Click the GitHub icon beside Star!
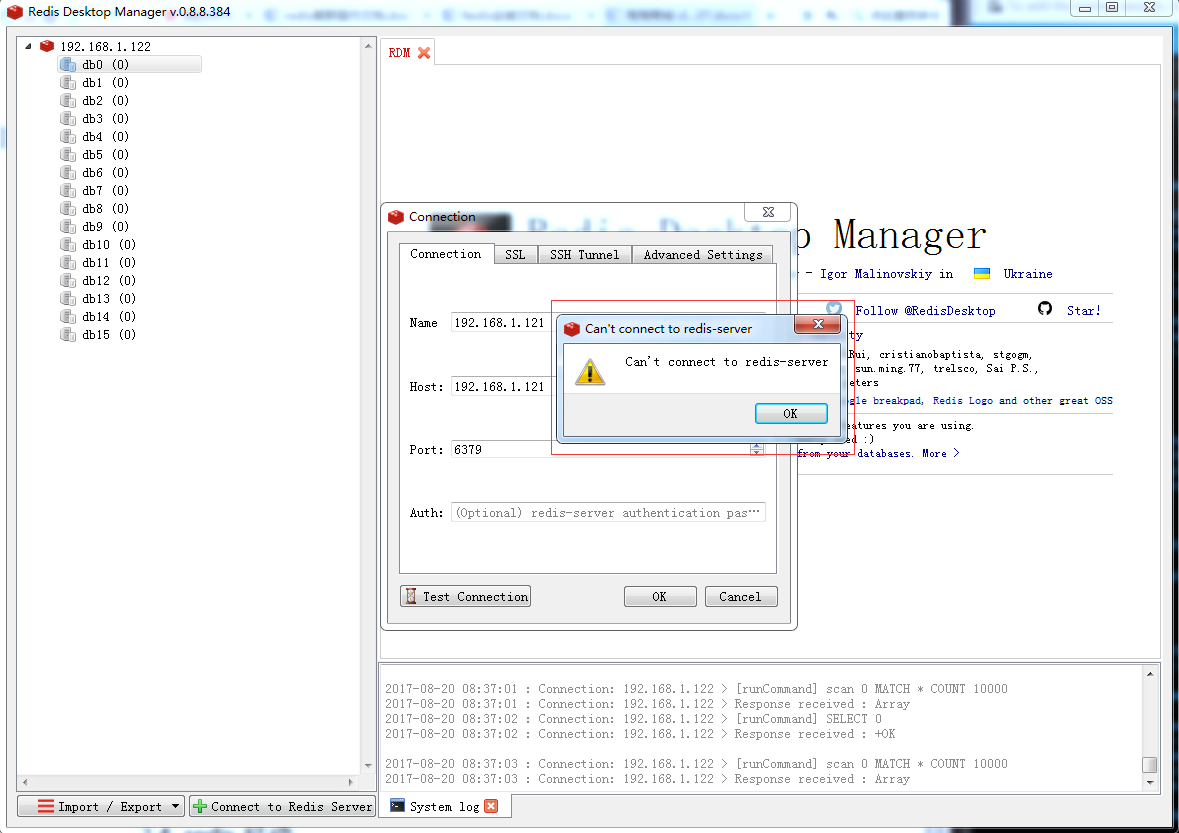 (1044, 308)
